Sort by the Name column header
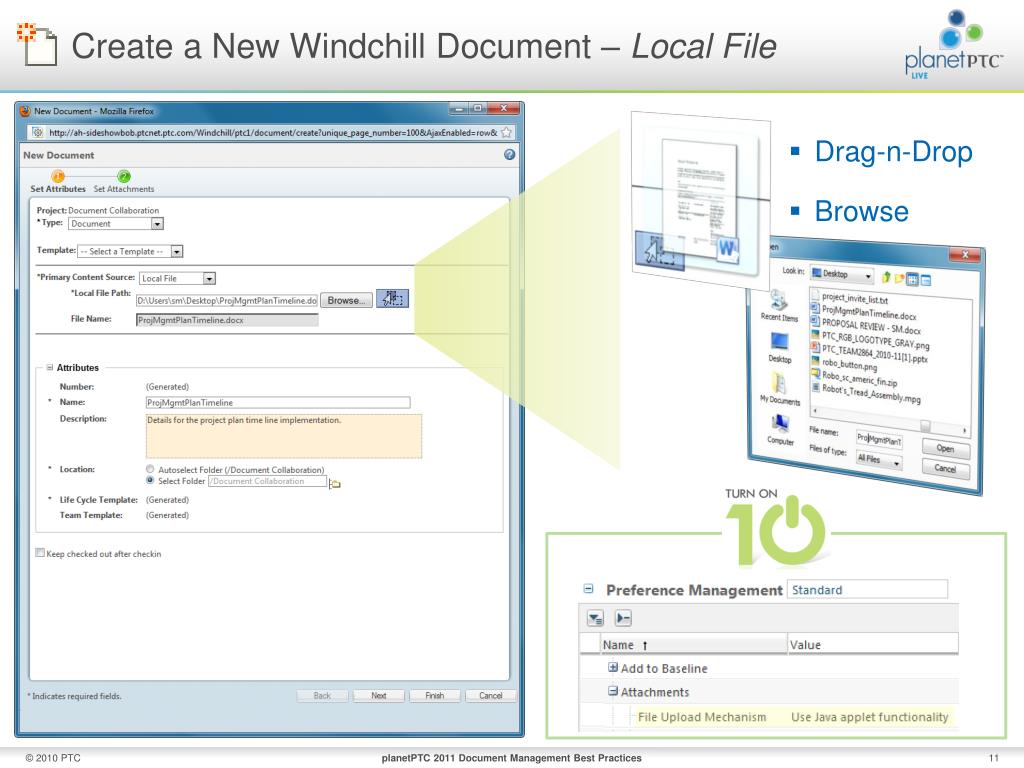The height and width of the screenshot is (768, 1024). (x=694, y=645)
